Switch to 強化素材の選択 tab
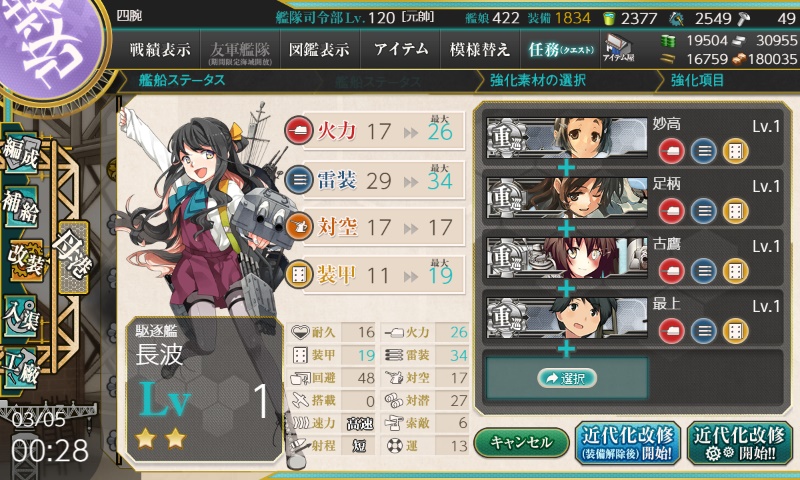The height and width of the screenshot is (480, 800). tap(538, 81)
